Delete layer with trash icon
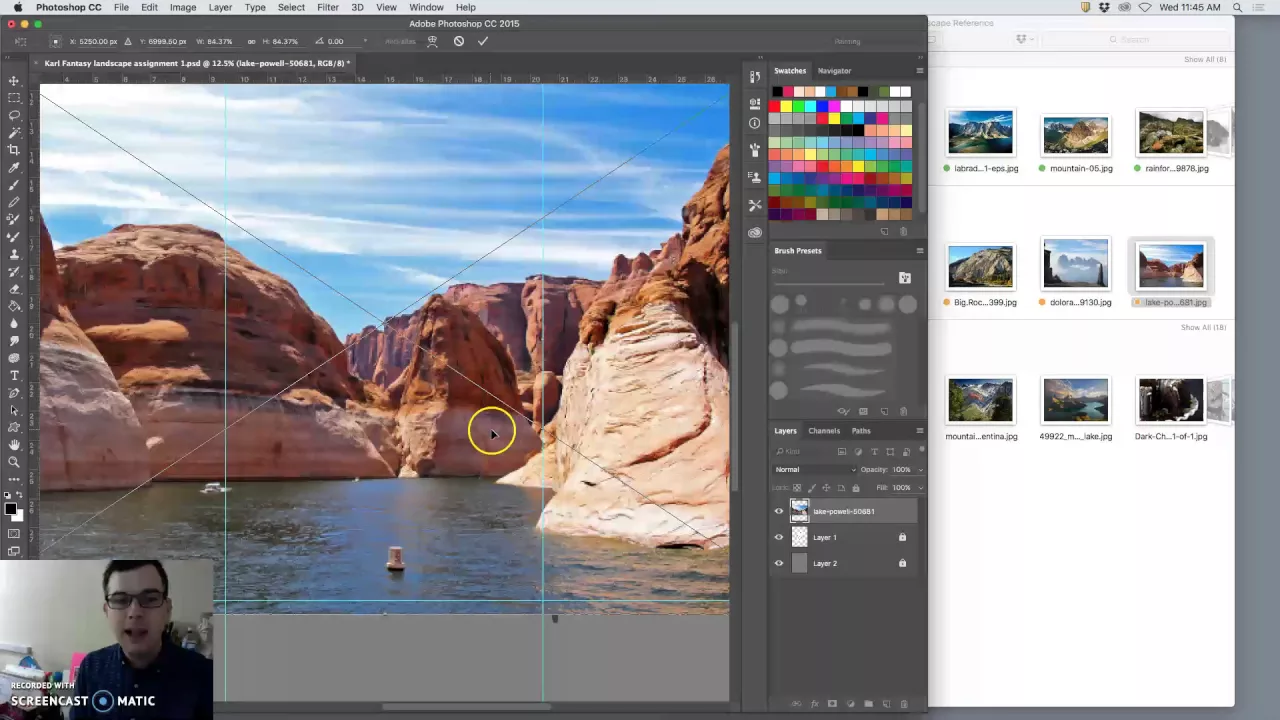The height and width of the screenshot is (720, 1280). (x=904, y=704)
